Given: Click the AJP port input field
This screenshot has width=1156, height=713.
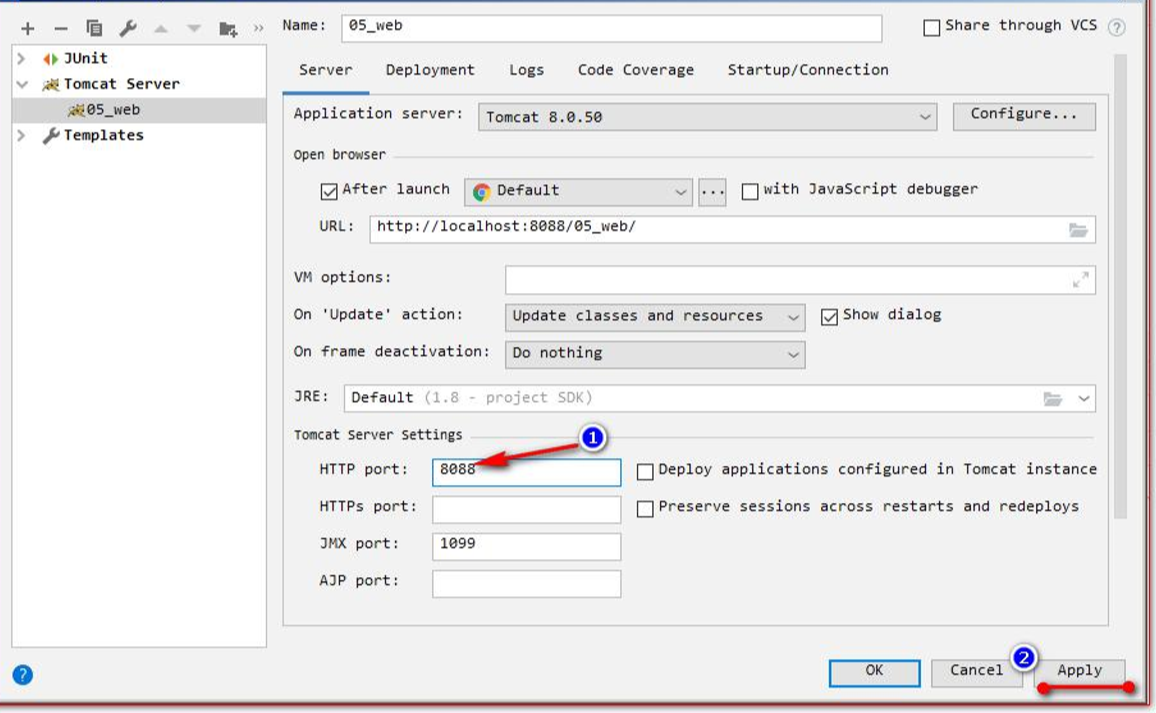Looking at the screenshot, I should point(526,584).
